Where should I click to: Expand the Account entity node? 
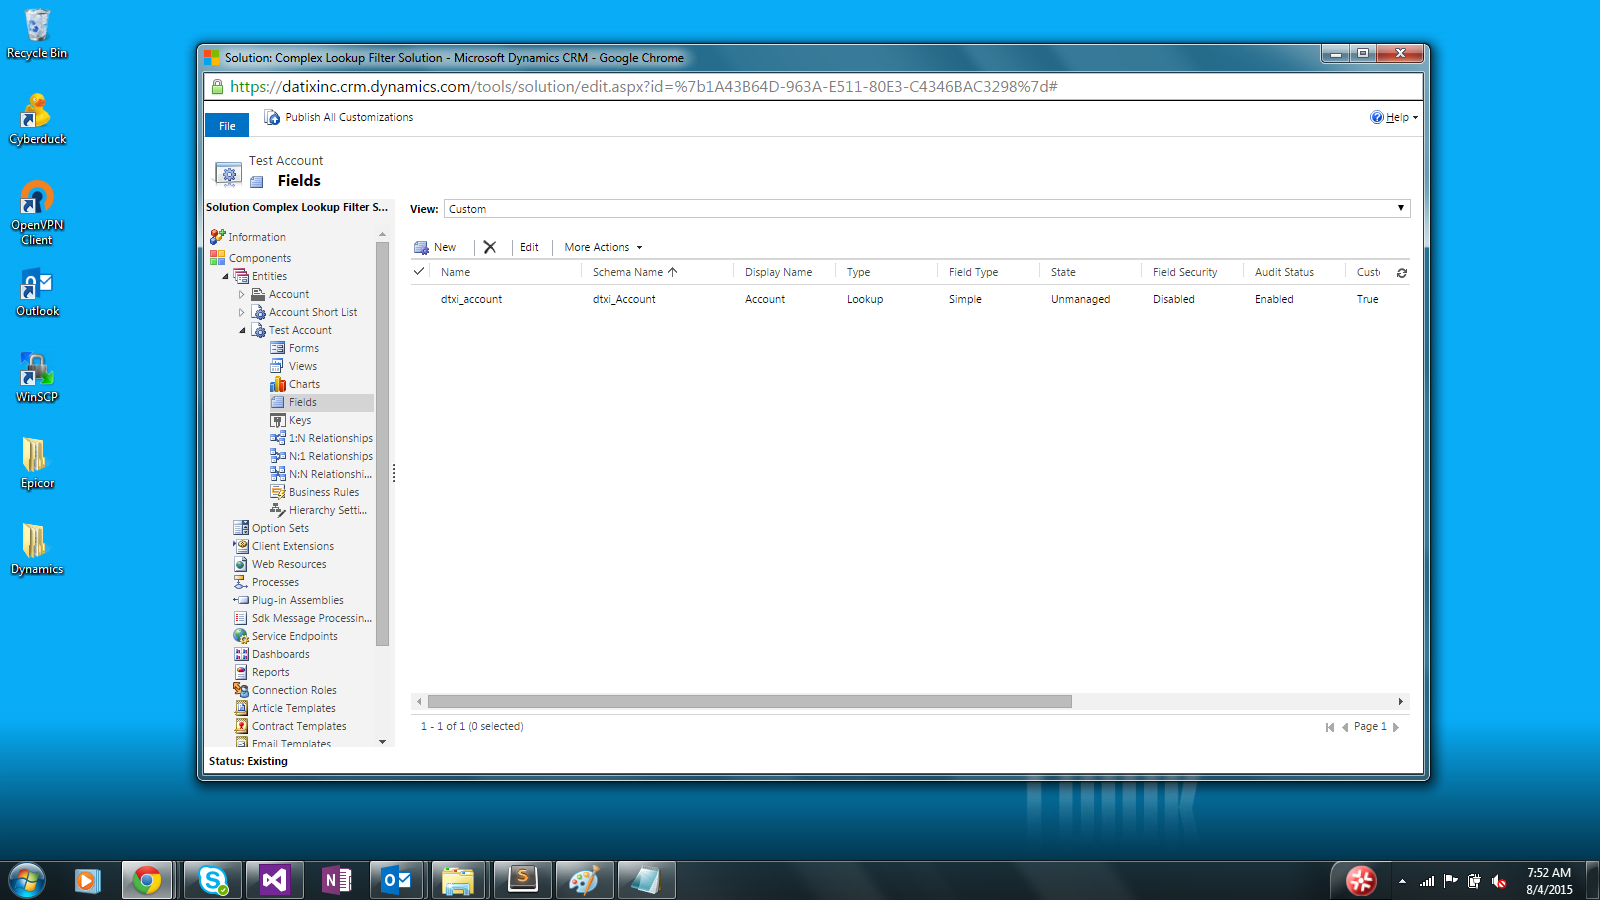[241, 294]
